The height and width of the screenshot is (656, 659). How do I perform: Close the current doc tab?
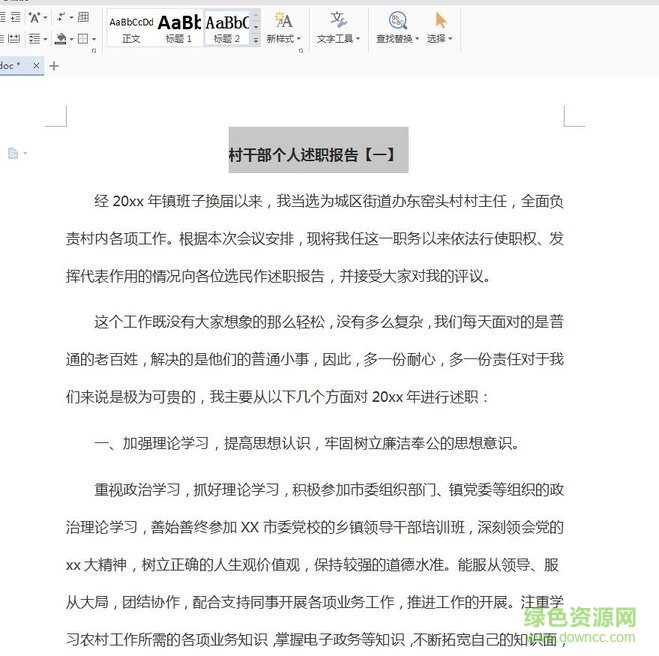37,66
